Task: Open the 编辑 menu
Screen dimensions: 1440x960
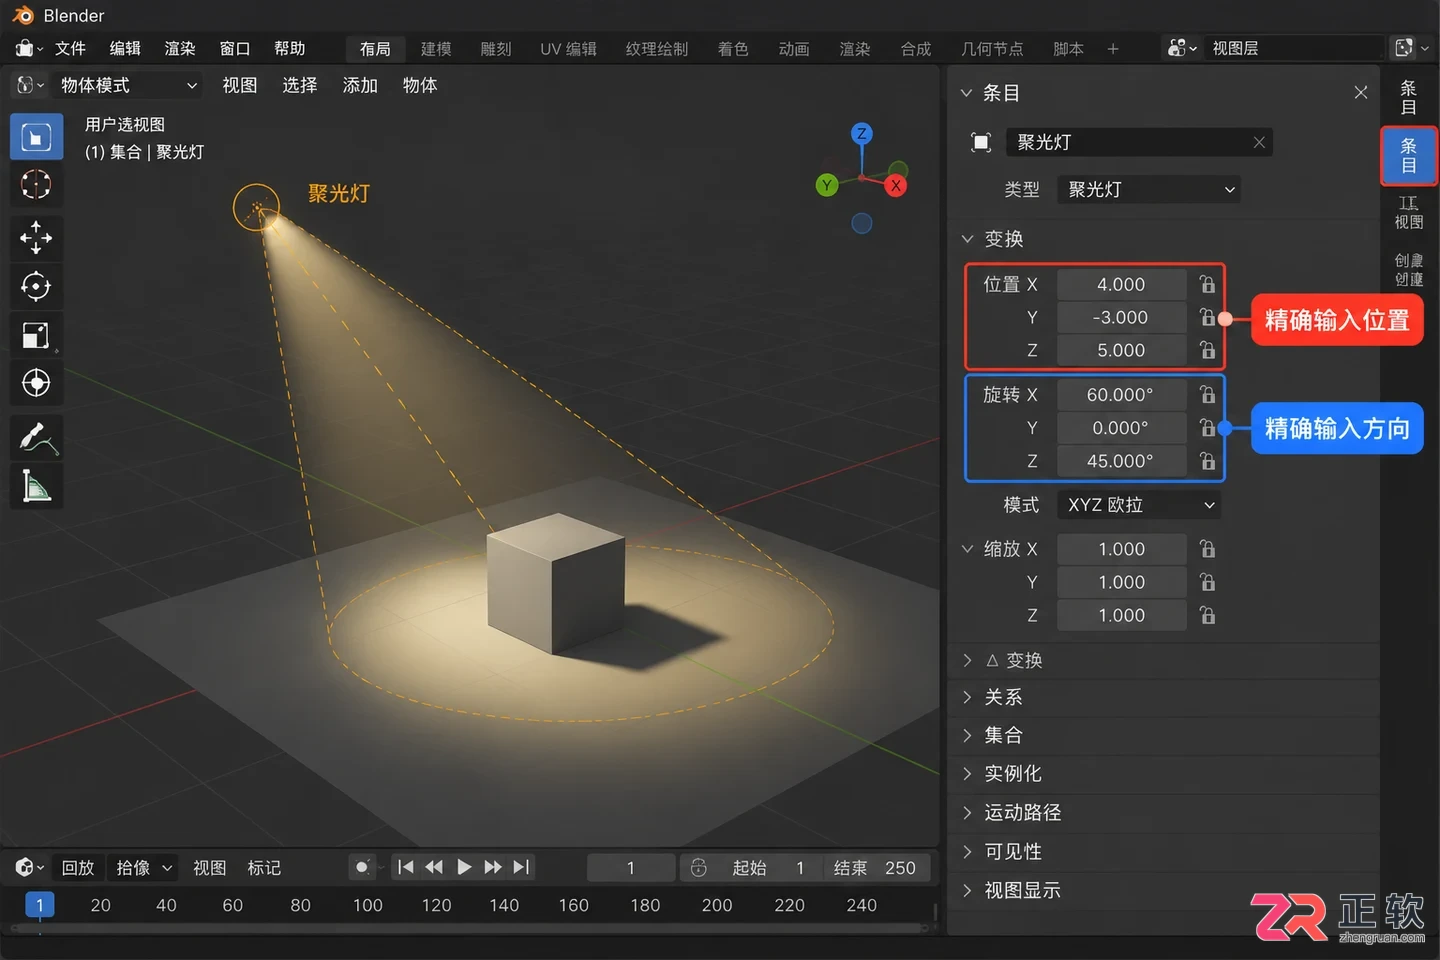Action: pos(125,48)
